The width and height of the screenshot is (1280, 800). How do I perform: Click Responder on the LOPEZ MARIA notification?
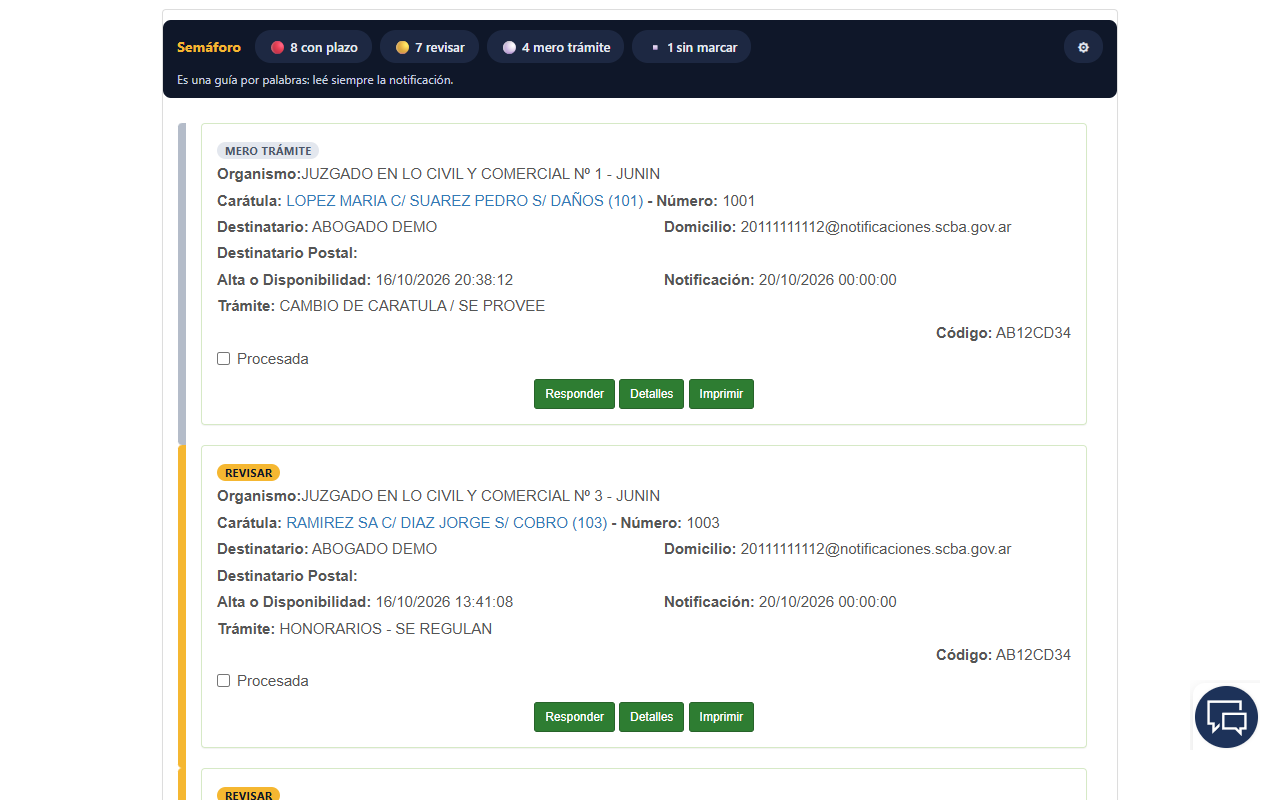[574, 394]
